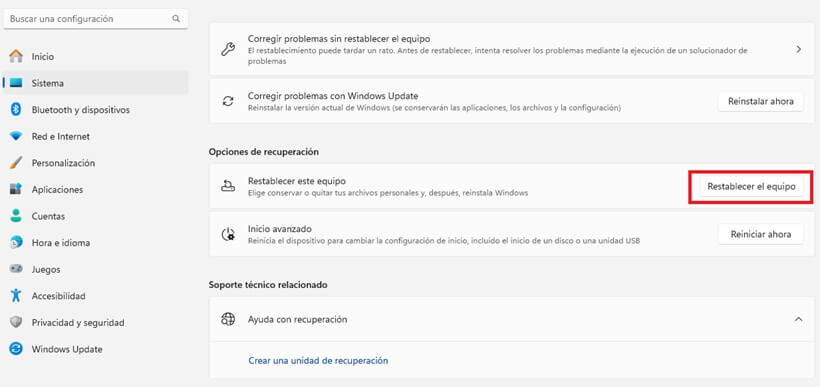The height and width of the screenshot is (387, 820).
Task: Open the Red e Internet wifi icon
Action: pos(16,136)
